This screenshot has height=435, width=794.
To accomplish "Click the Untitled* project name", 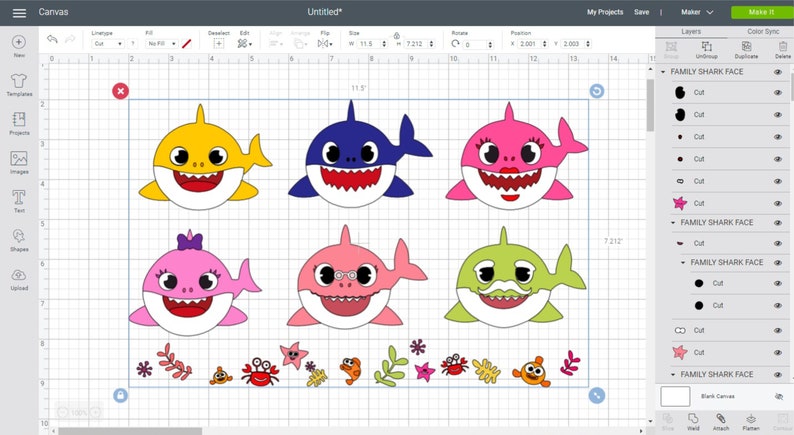I will point(325,12).
